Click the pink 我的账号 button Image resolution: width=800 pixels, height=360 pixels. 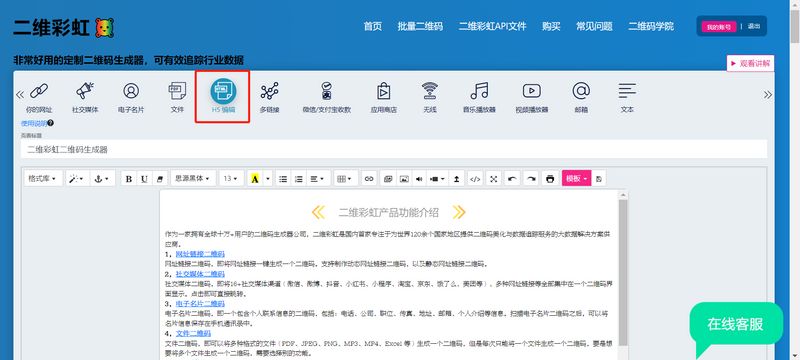pyautogui.click(x=719, y=27)
